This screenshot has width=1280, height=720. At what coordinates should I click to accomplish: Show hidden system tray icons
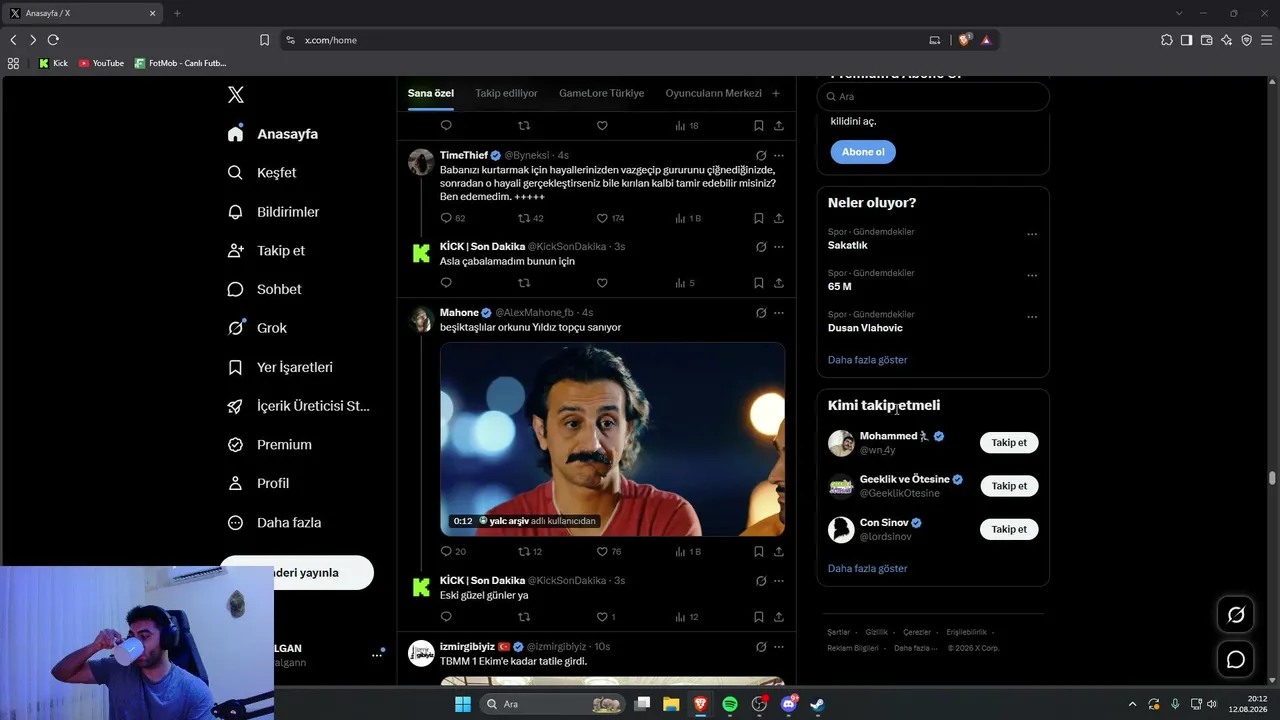tap(1132, 704)
